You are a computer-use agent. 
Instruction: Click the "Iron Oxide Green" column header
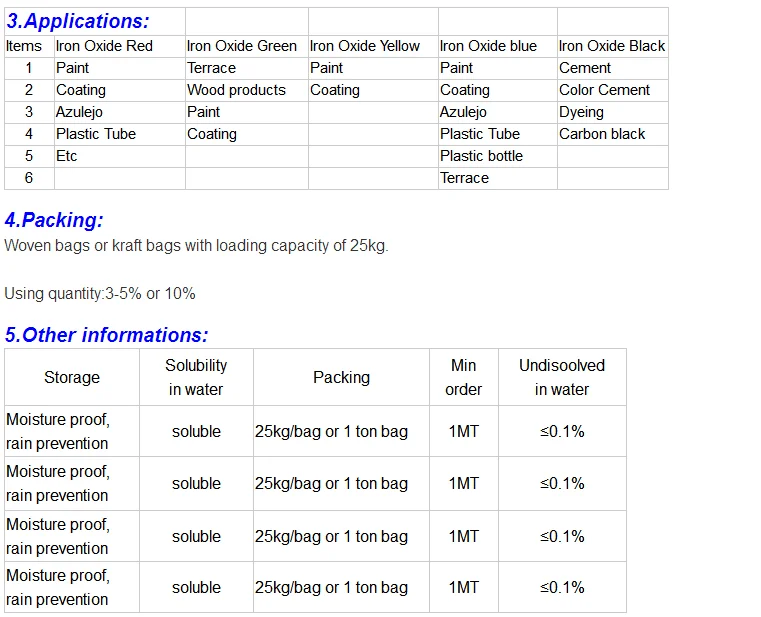pos(241,46)
